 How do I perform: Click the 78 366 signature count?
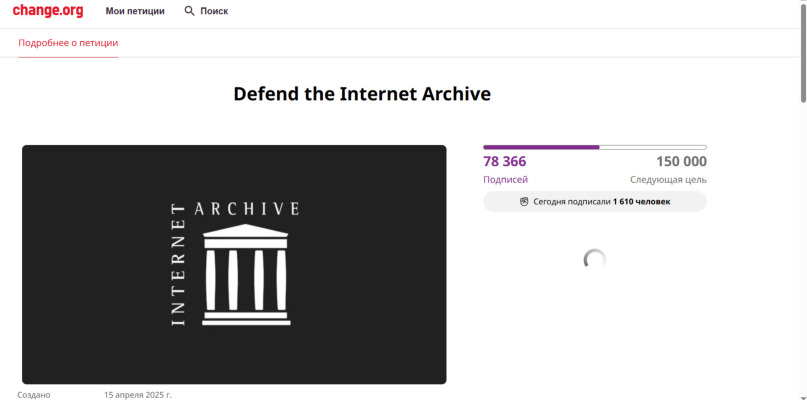click(x=505, y=162)
